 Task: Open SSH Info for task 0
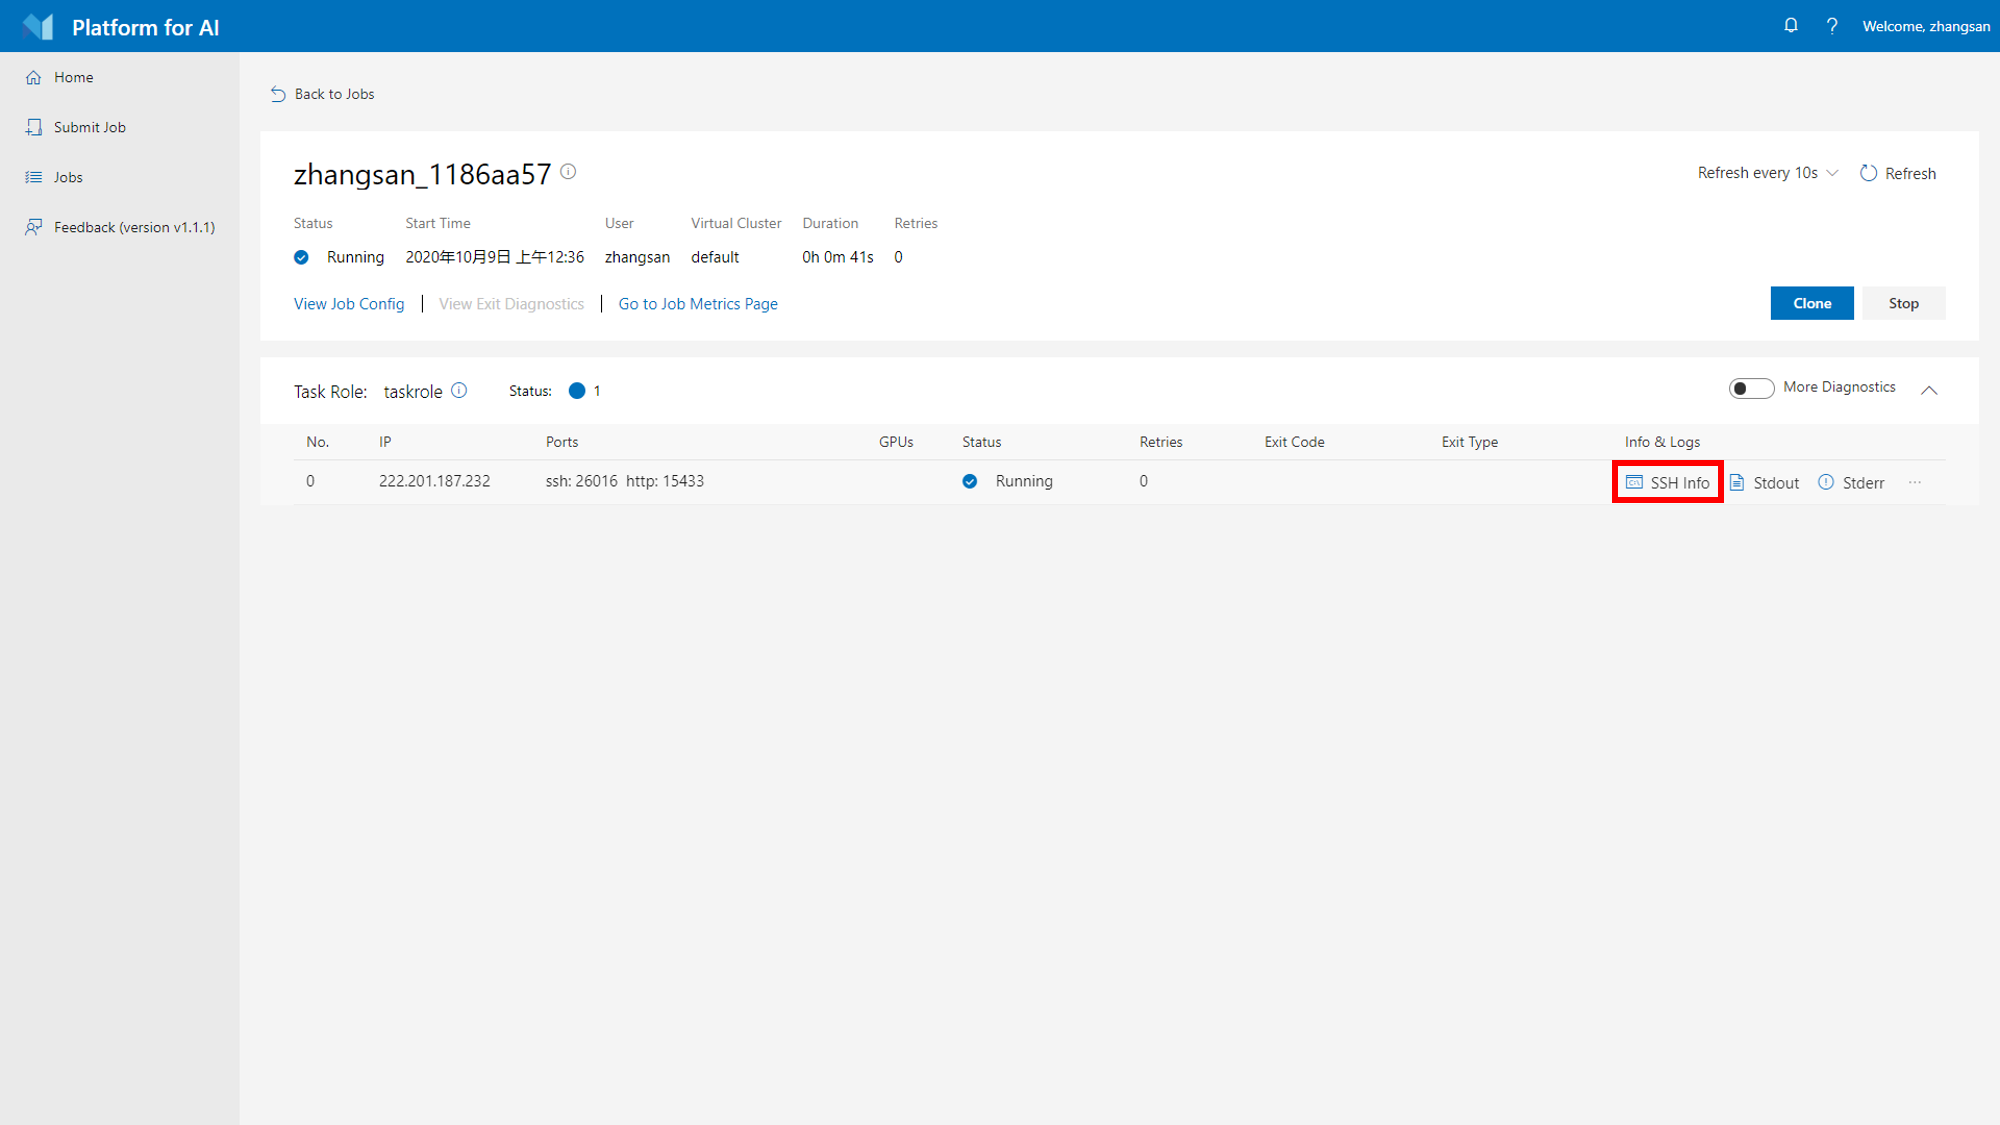(x=1667, y=482)
